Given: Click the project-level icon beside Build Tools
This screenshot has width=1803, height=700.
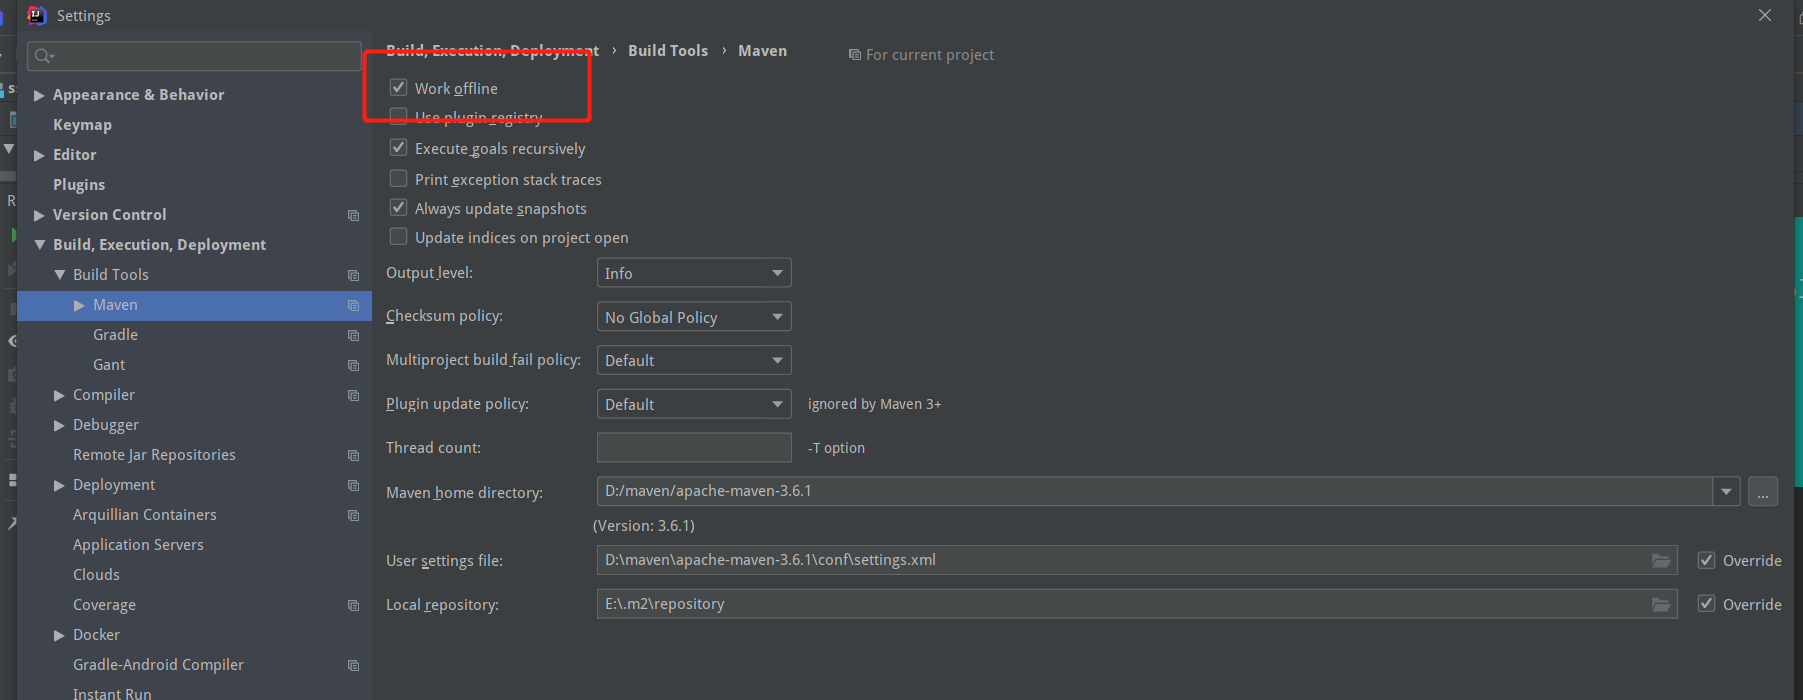Looking at the screenshot, I should (x=353, y=275).
